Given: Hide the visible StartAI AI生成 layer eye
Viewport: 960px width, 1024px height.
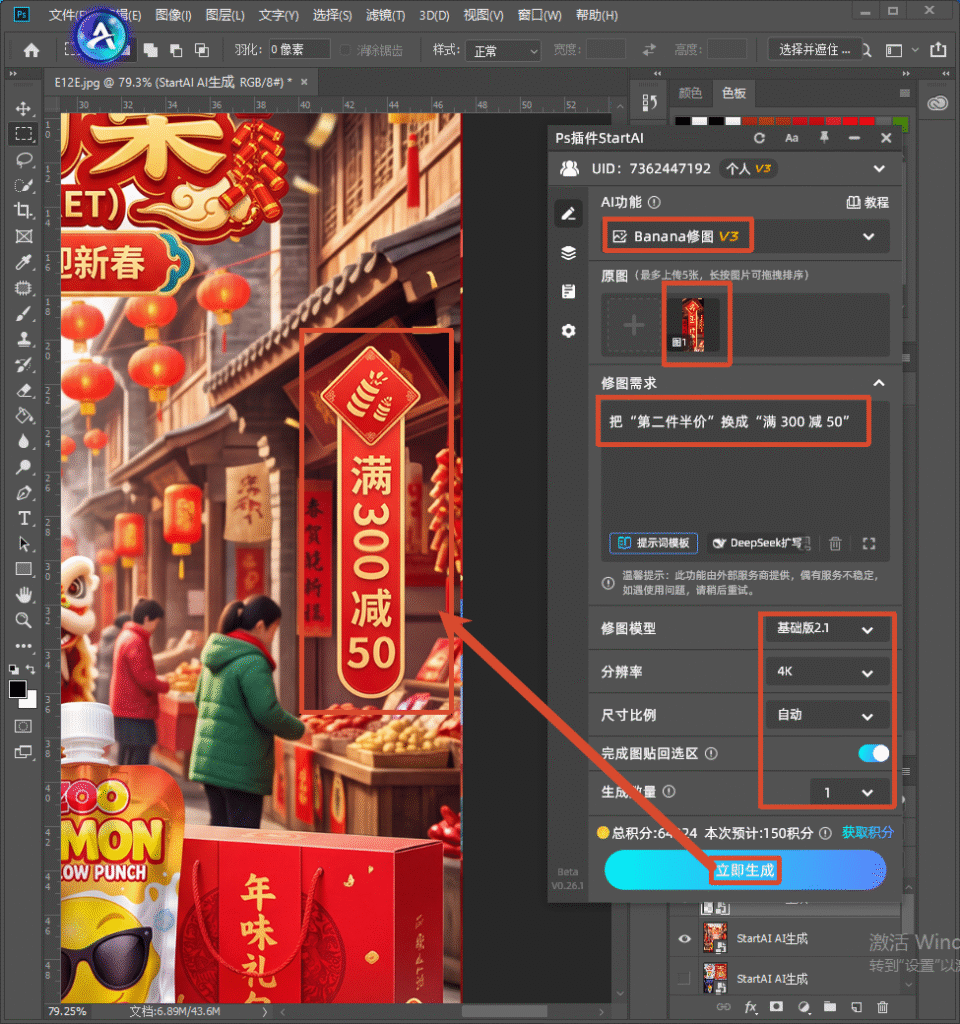Looking at the screenshot, I should click(684, 938).
